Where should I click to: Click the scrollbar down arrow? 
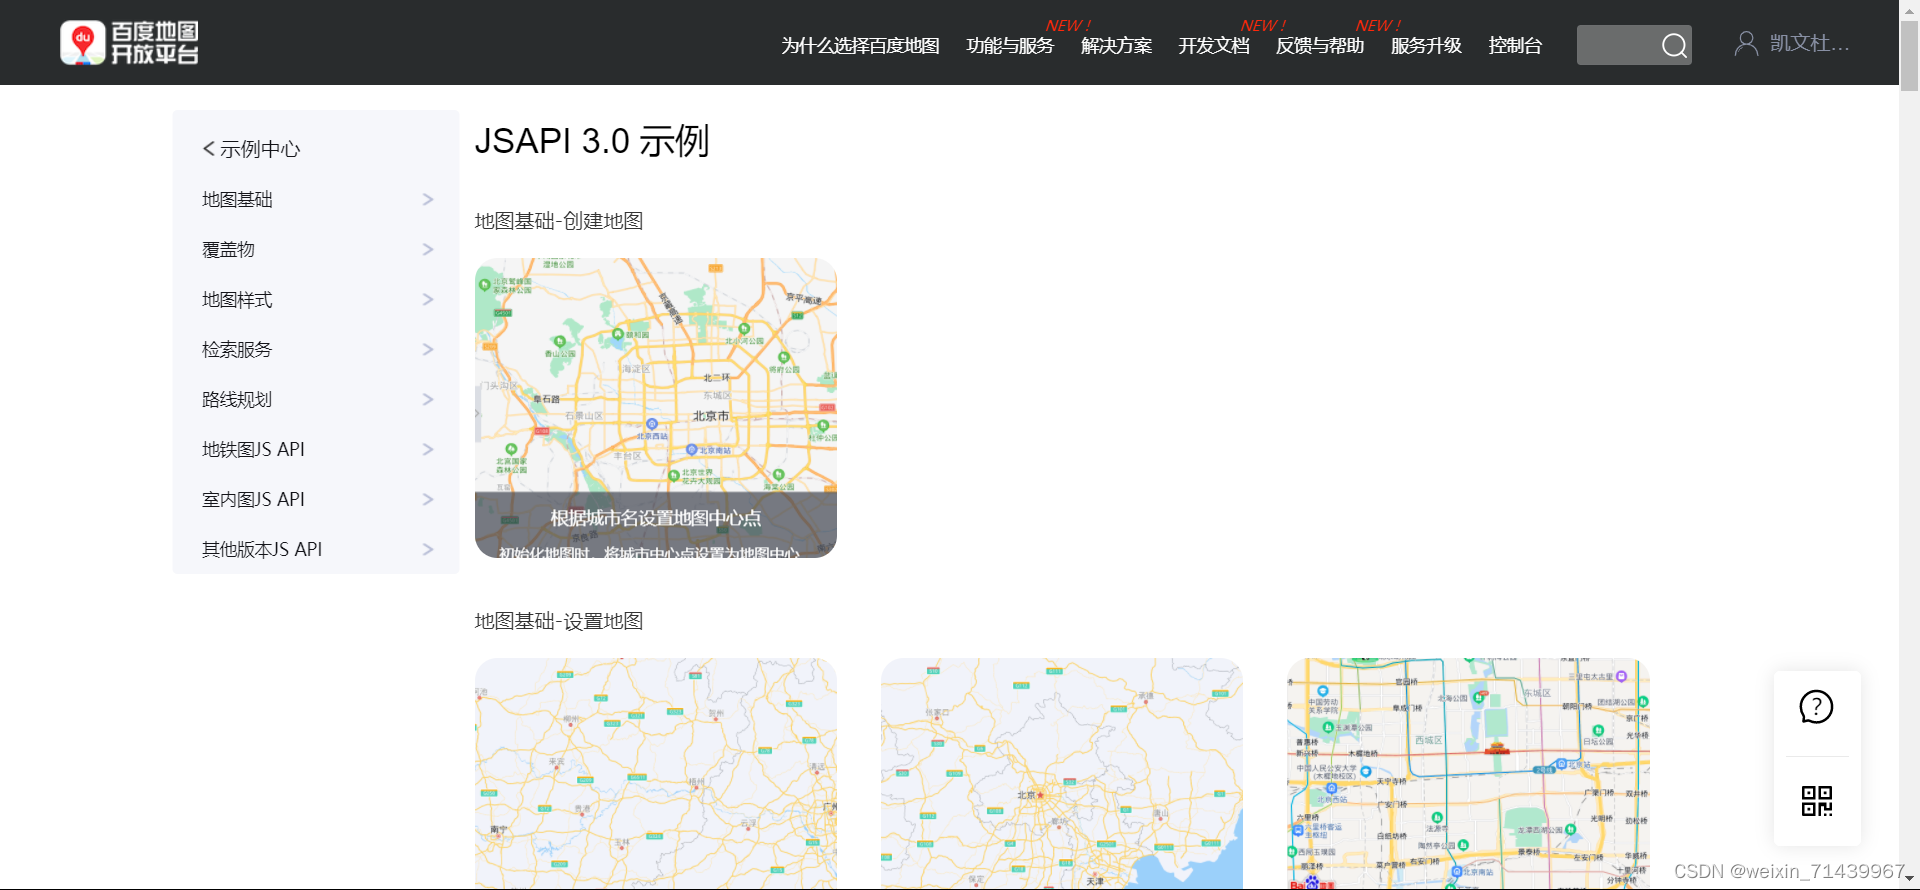[x=1909, y=878]
